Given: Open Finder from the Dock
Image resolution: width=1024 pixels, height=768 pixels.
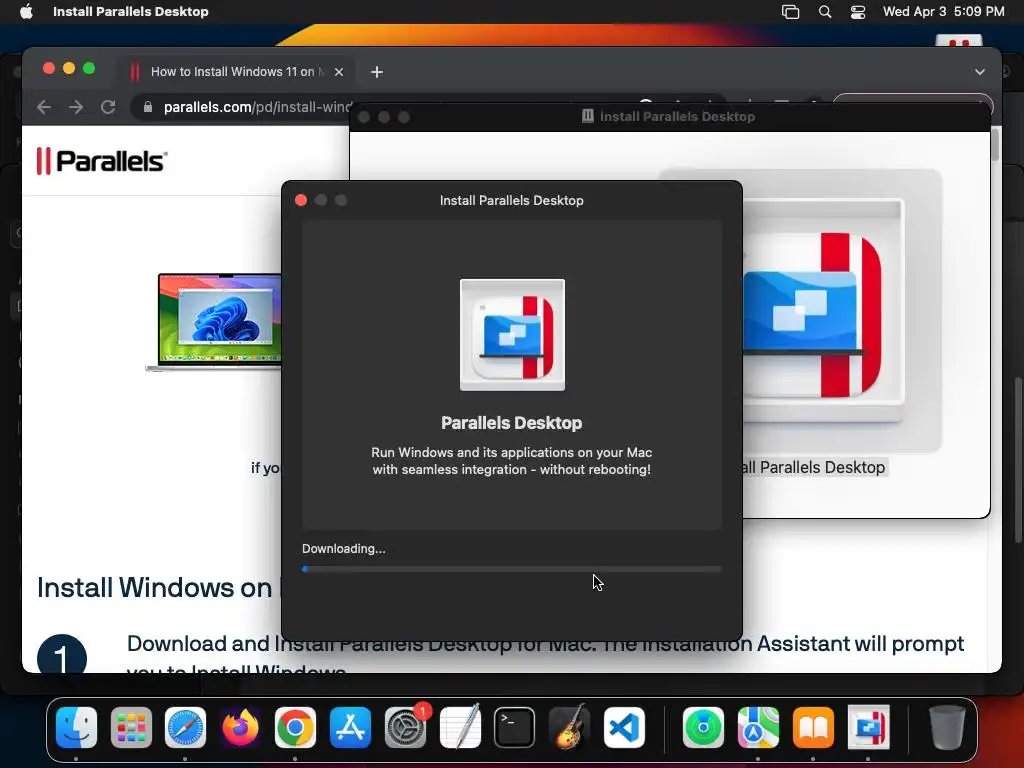Looking at the screenshot, I should [x=76, y=727].
